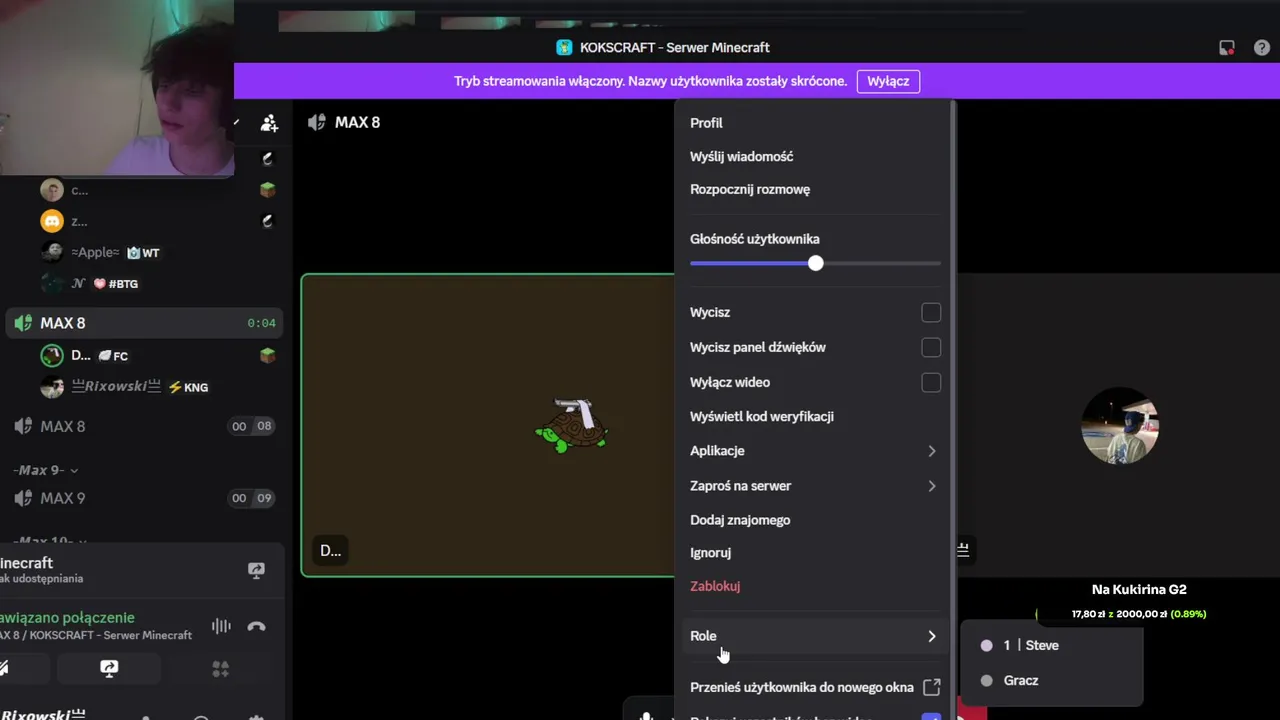Click the ≈Apple≈ WT user entry
Screen dimensions: 1280x720
tap(157, 252)
